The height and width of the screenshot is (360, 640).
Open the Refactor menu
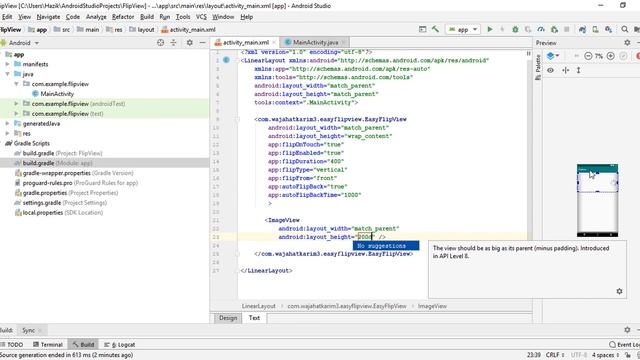[x=123, y=17]
